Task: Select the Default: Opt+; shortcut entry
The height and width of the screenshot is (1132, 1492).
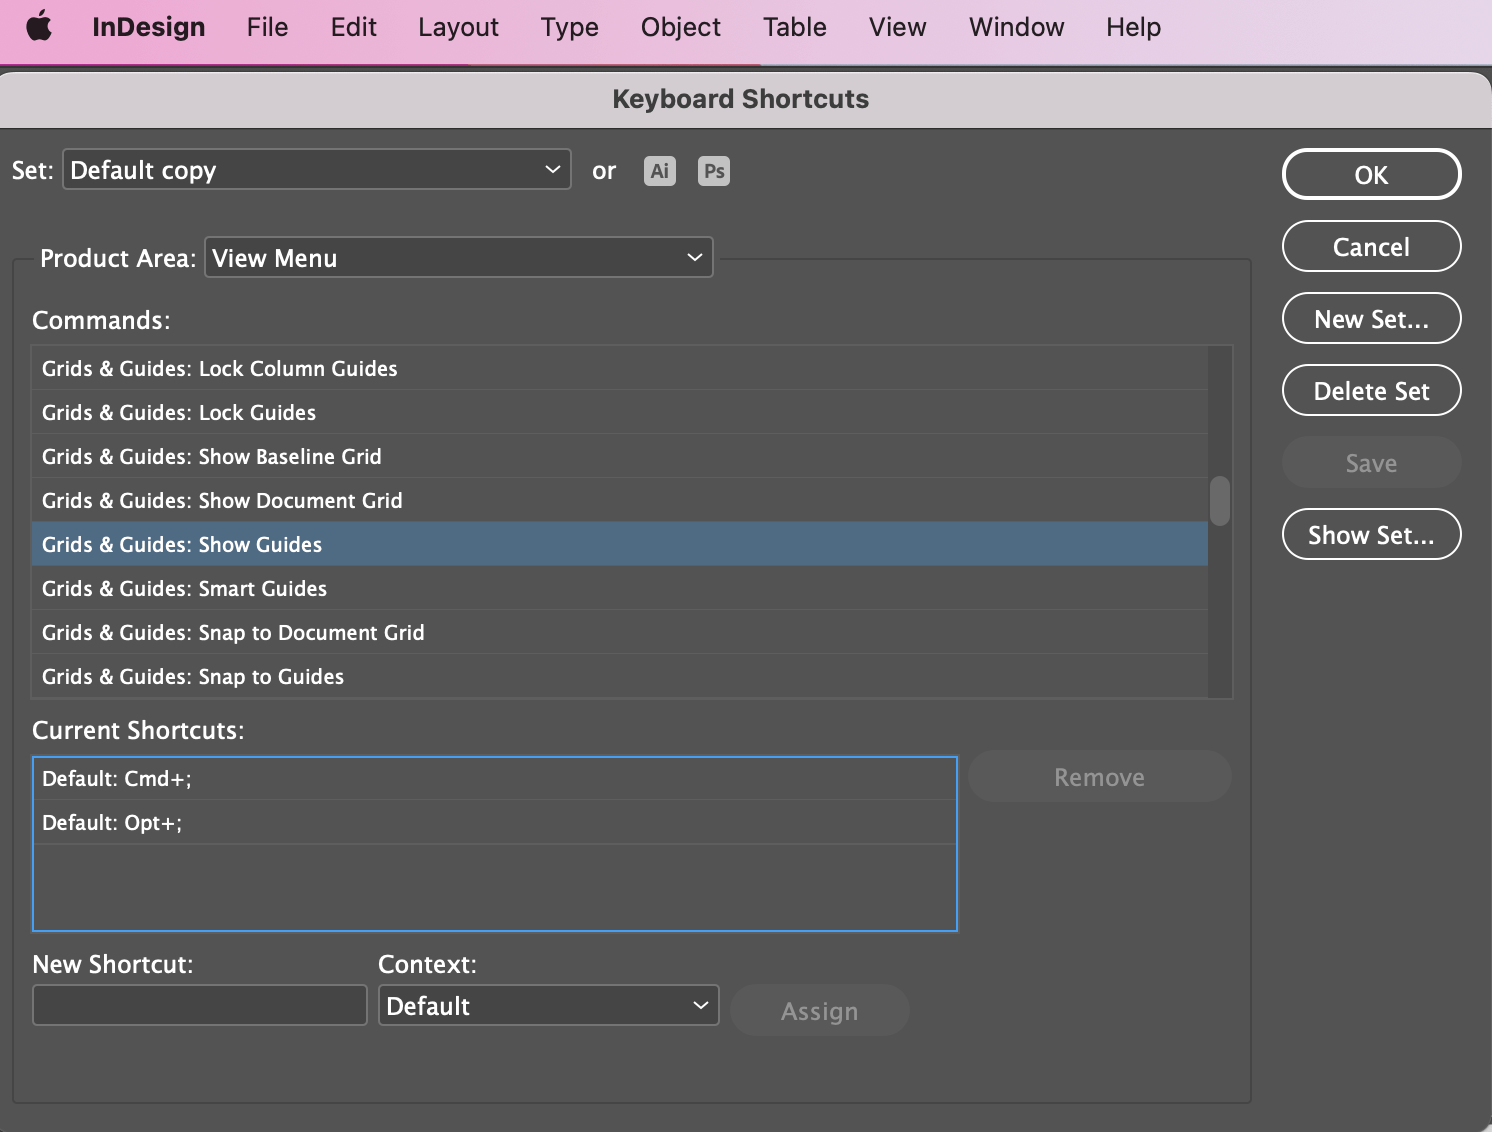Action: (112, 822)
